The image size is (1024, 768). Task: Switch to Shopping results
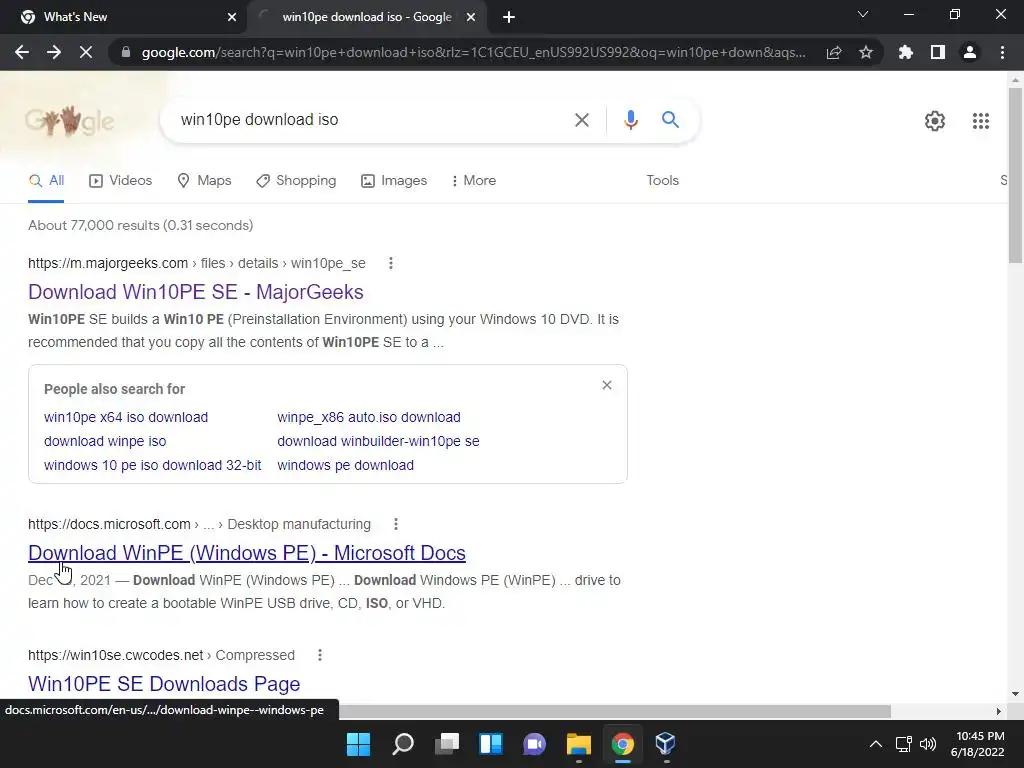pyautogui.click(x=296, y=180)
